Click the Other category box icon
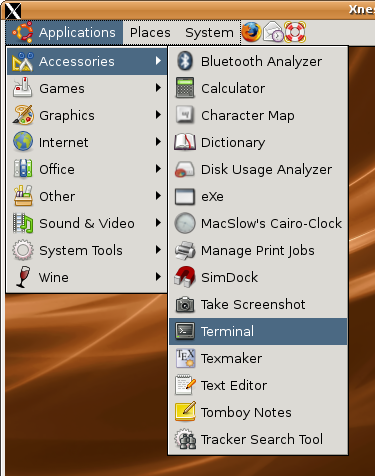 (23, 196)
